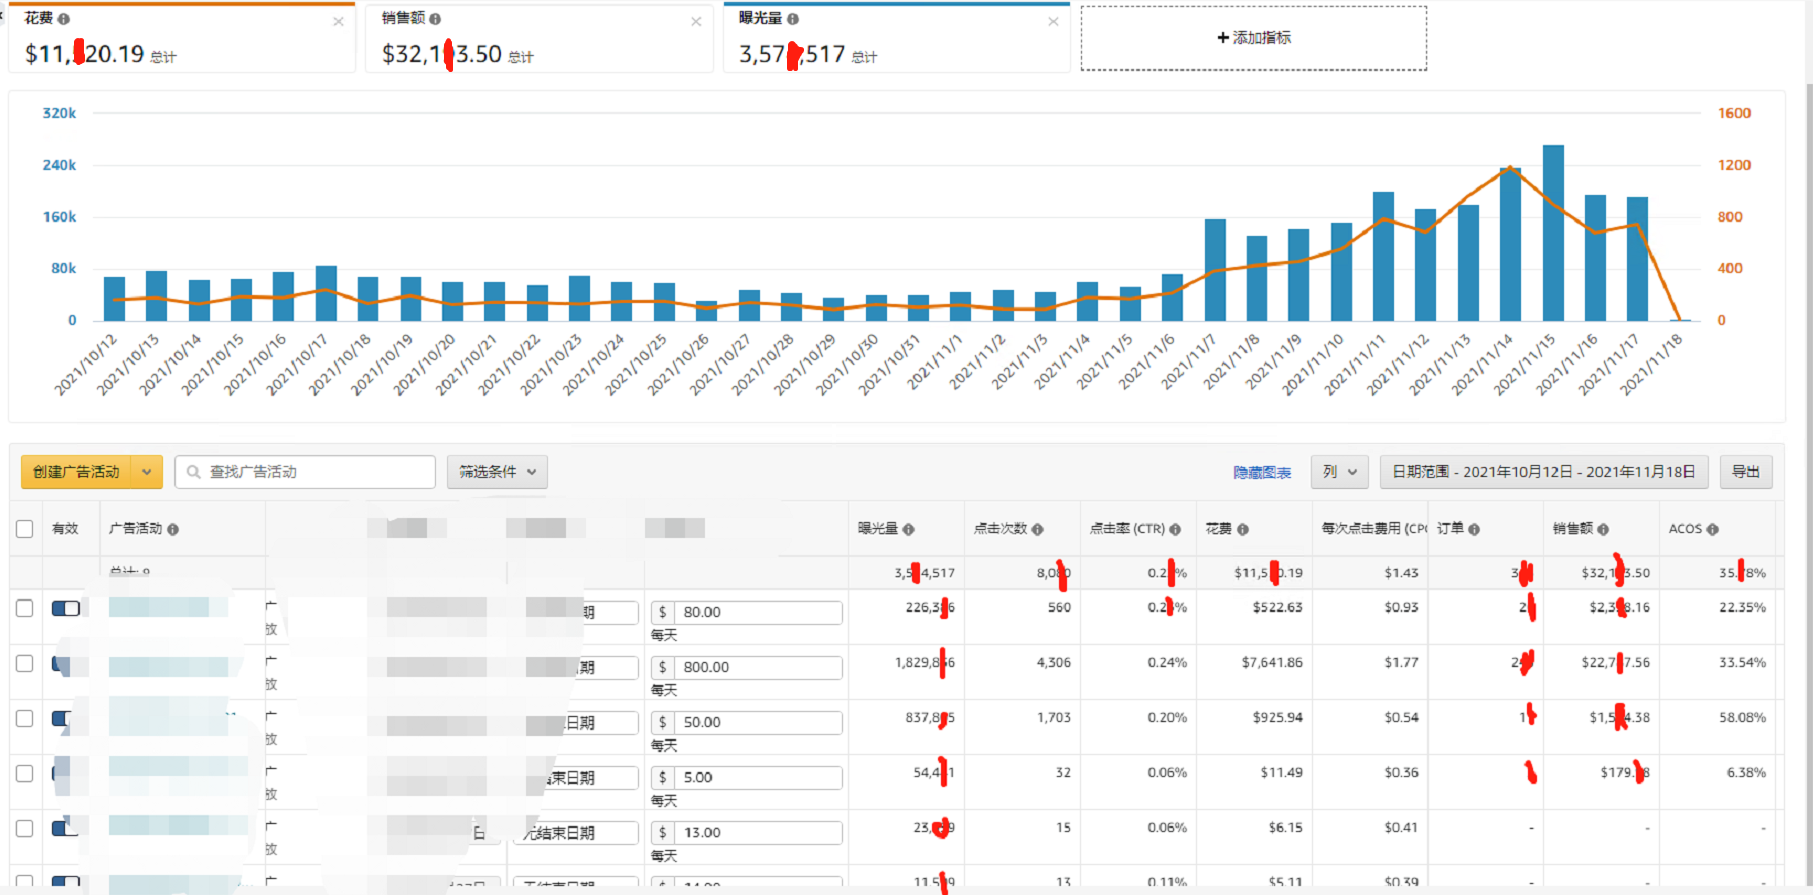1813x895 pixels.
Task: Click the 隐藏图表 link
Action: click(1262, 473)
